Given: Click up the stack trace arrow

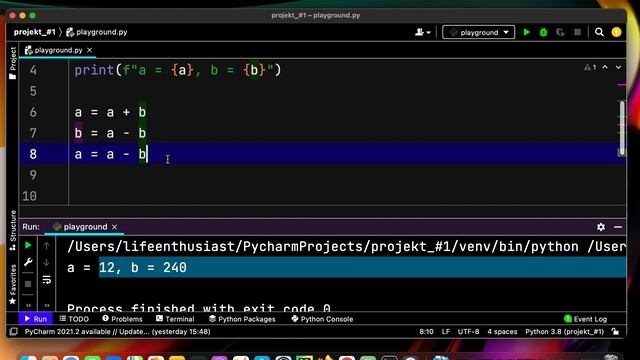Looking at the screenshot, I should click(47, 245).
